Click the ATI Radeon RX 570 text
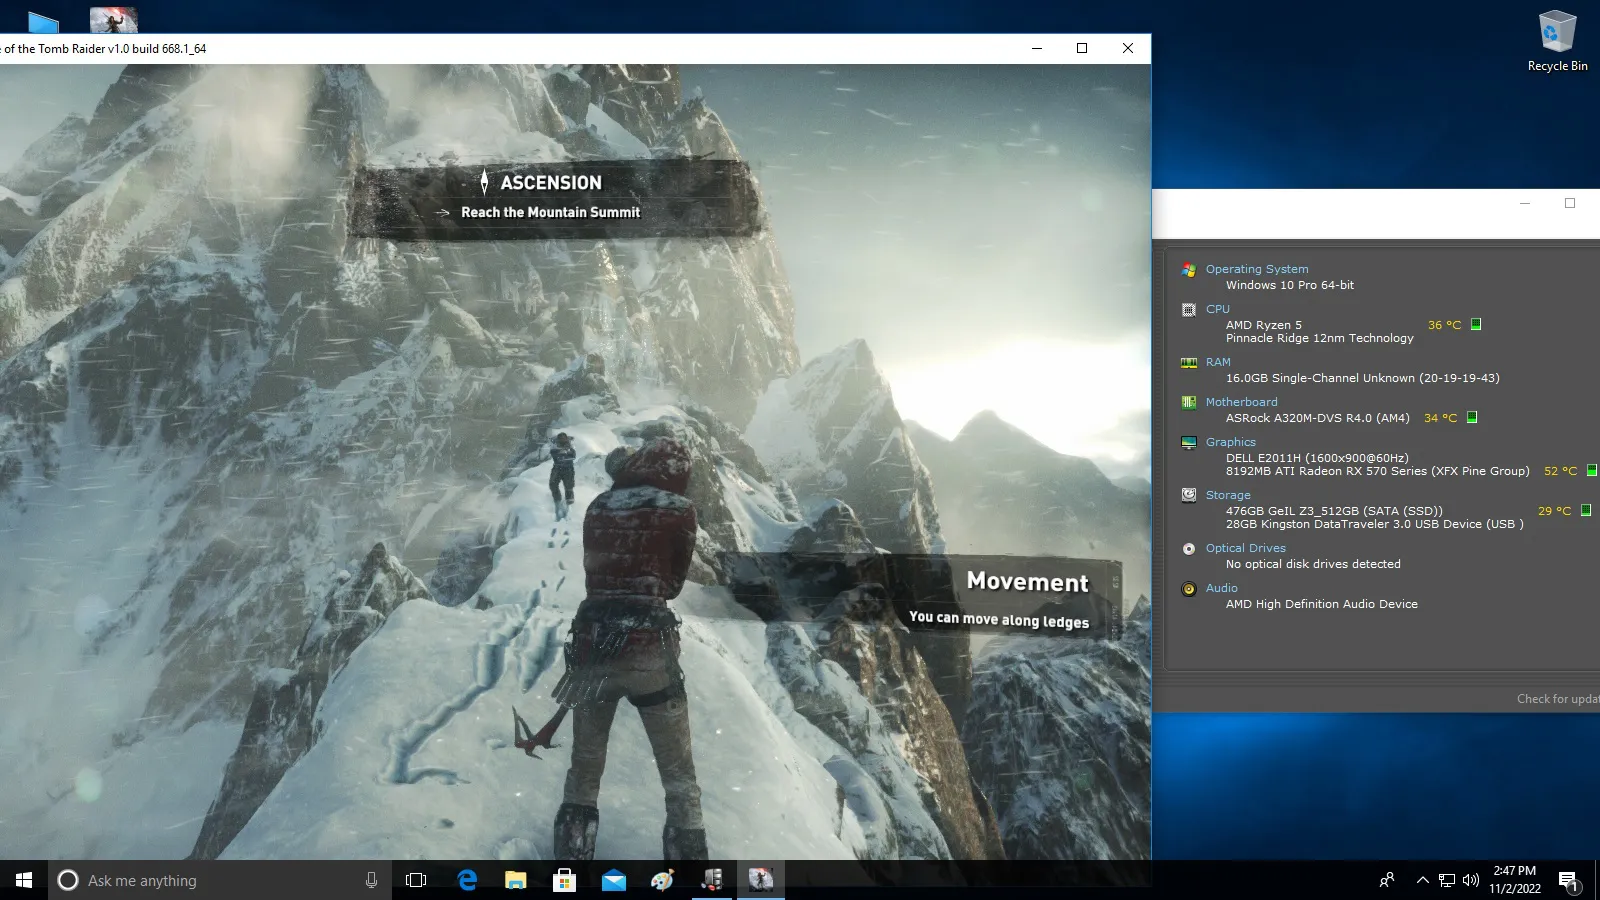 pyautogui.click(x=1377, y=471)
